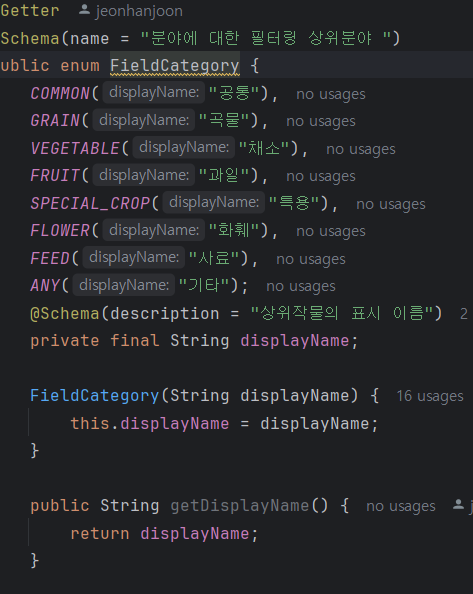Click this.displayName in the constructor body
This screenshot has width=473, height=594.
(150, 423)
